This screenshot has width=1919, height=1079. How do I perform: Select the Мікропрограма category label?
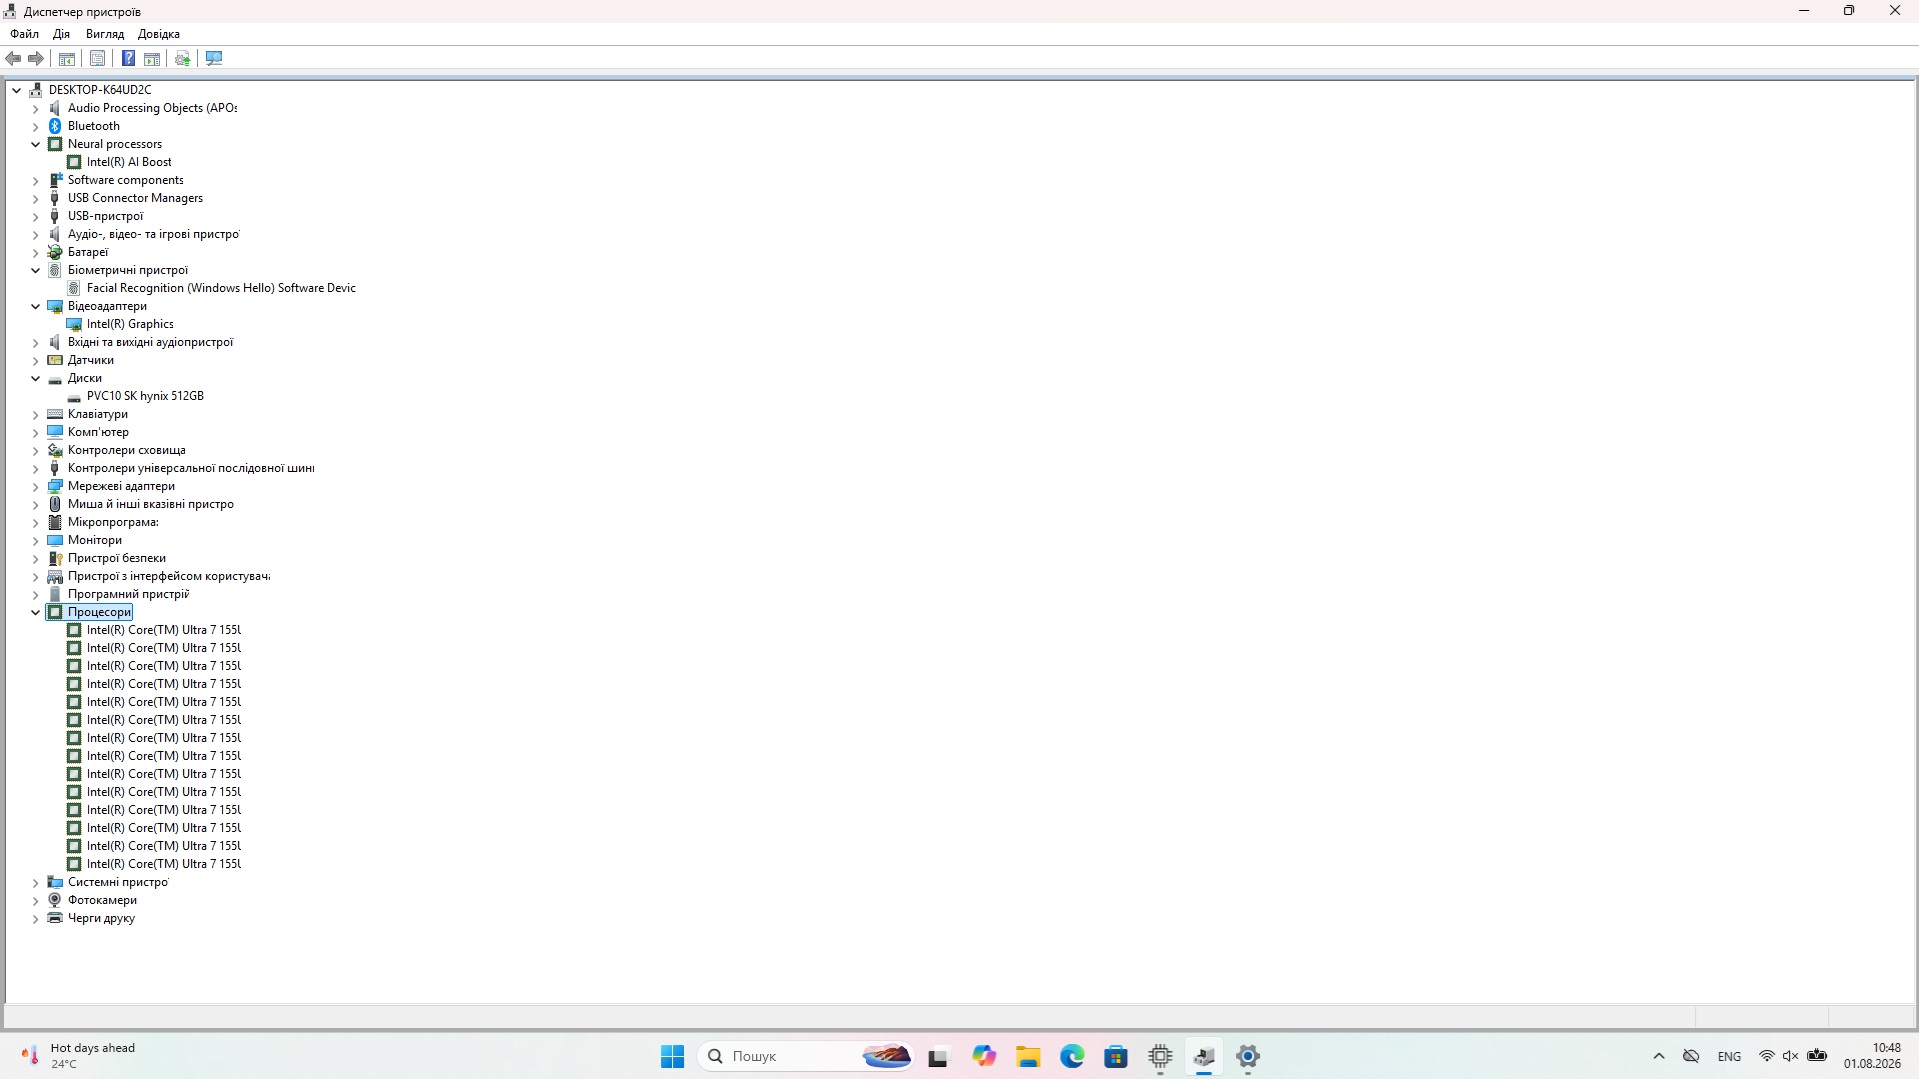(113, 522)
